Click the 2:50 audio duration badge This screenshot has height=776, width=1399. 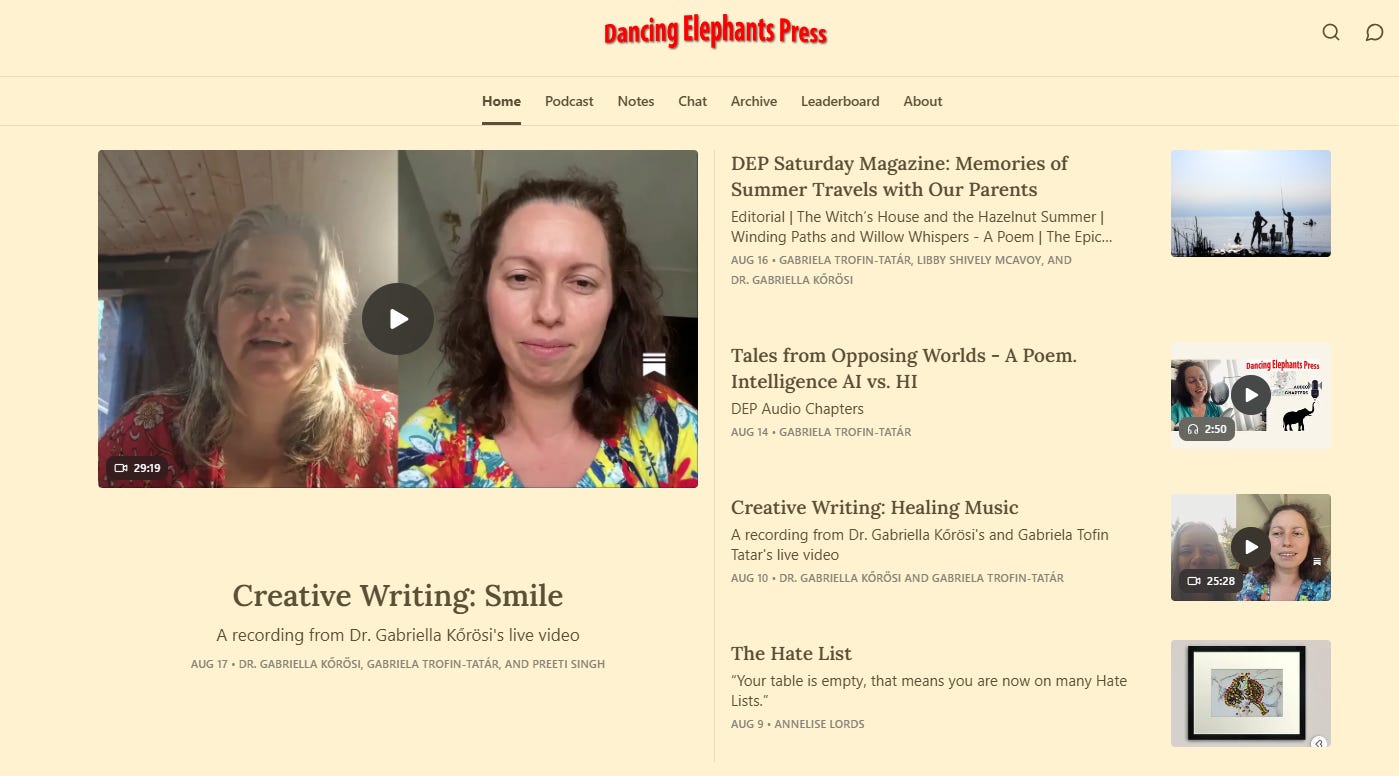1207,429
